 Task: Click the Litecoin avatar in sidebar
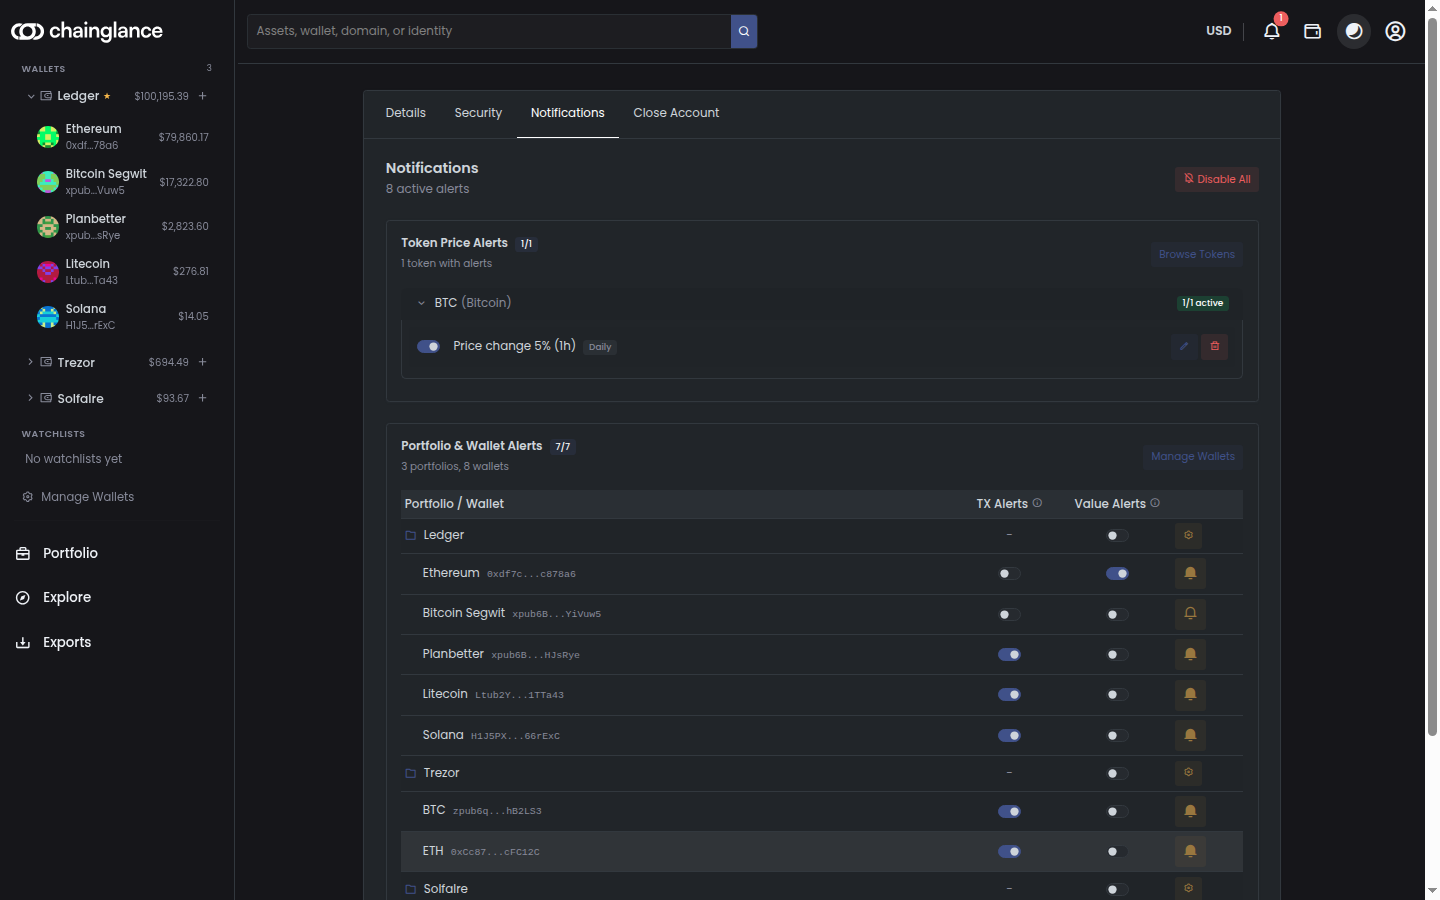[x=48, y=271]
